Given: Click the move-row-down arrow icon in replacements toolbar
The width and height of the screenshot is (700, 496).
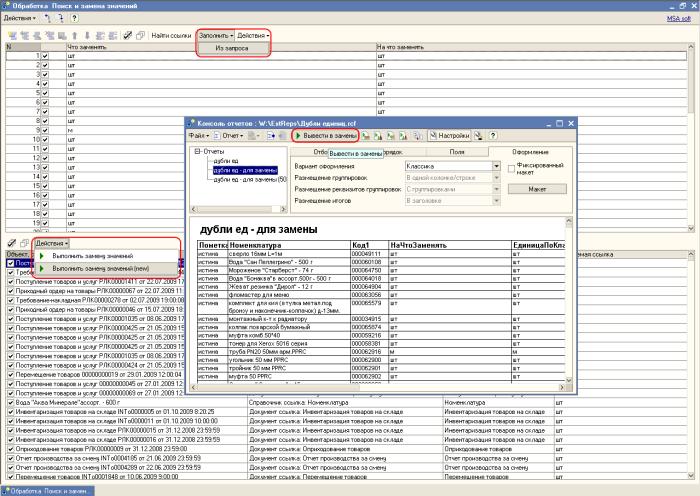Looking at the screenshot, I should [x=87, y=35].
